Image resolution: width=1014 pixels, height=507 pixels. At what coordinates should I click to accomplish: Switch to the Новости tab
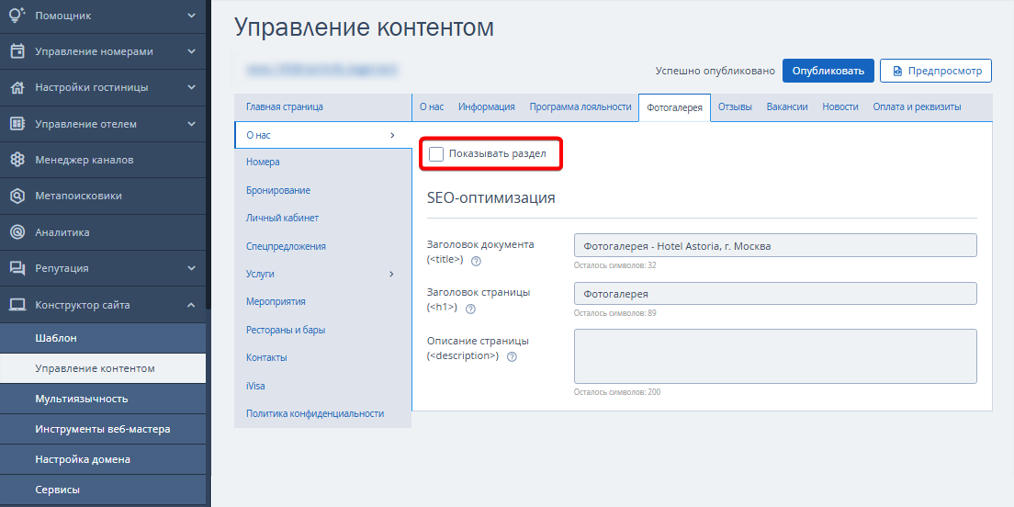[840, 107]
